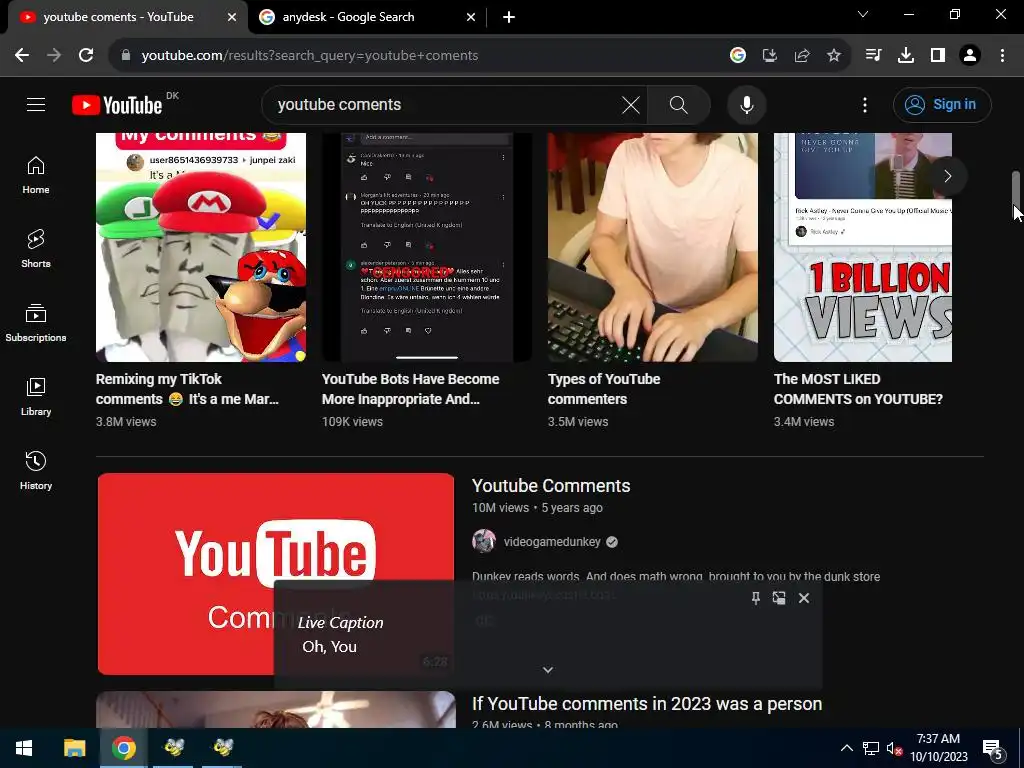Screen dimensions: 1024x768
Task: Open Subscriptions in sidebar
Action: [36, 323]
